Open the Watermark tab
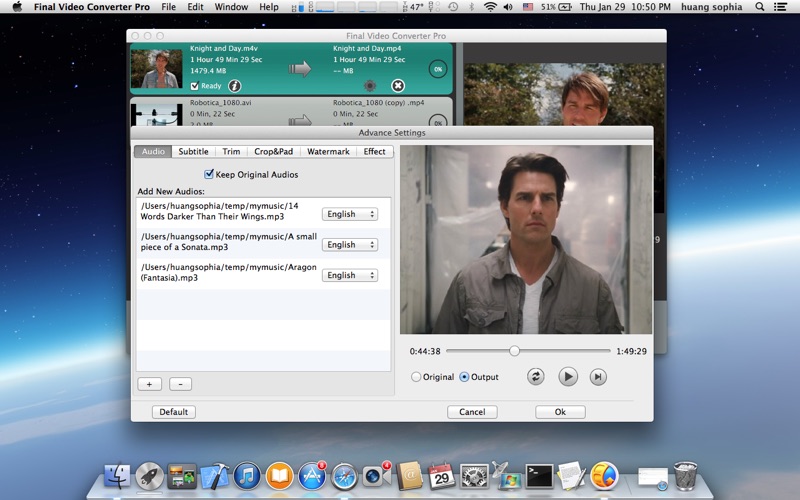The height and width of the screenshot is (500, 800). click(x=328, y=151)
